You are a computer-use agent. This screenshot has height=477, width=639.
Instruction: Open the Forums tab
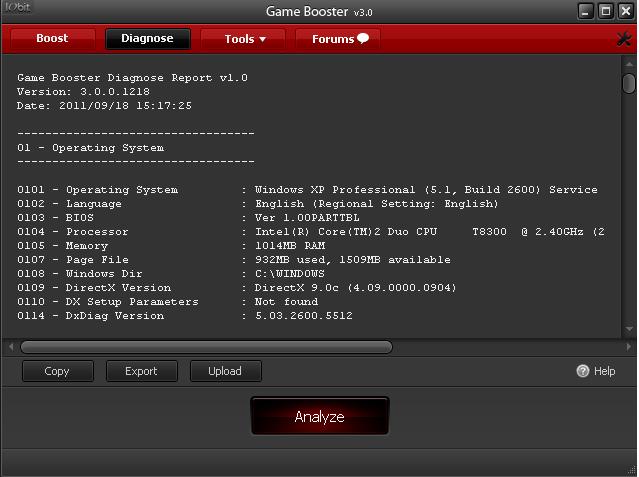(340, 39)
